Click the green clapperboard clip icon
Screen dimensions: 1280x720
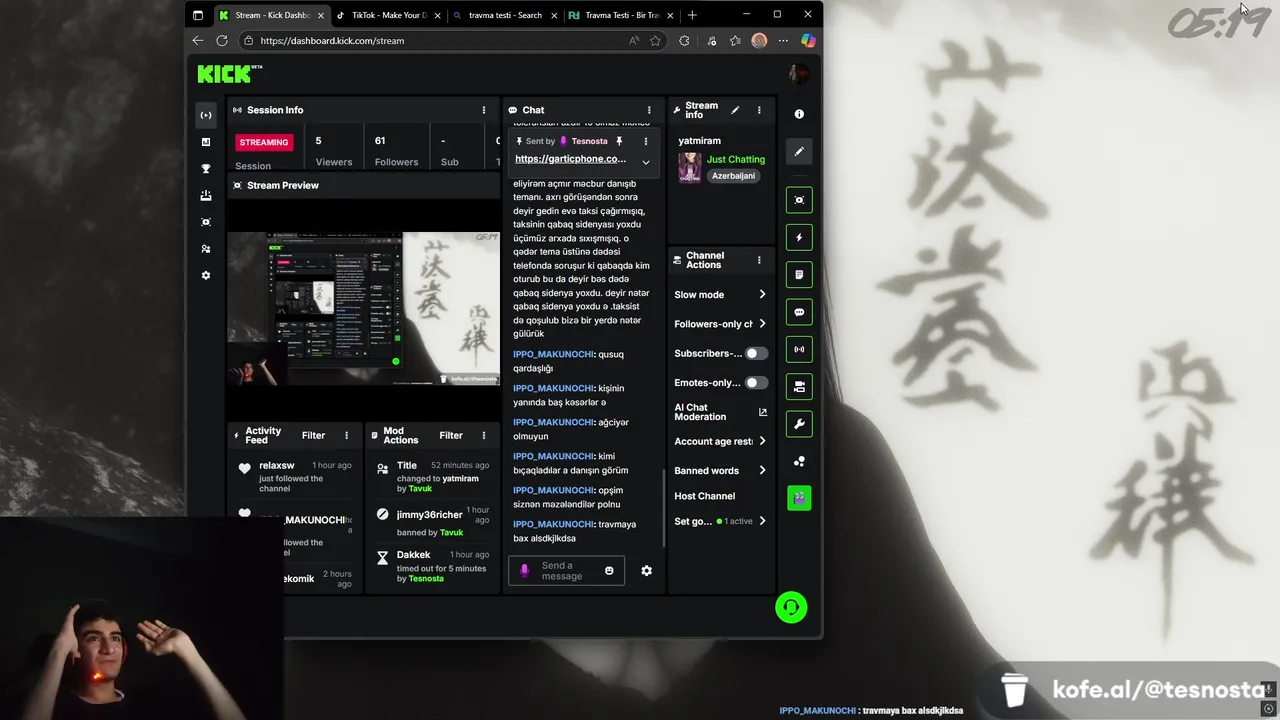[x=799, y=497]
